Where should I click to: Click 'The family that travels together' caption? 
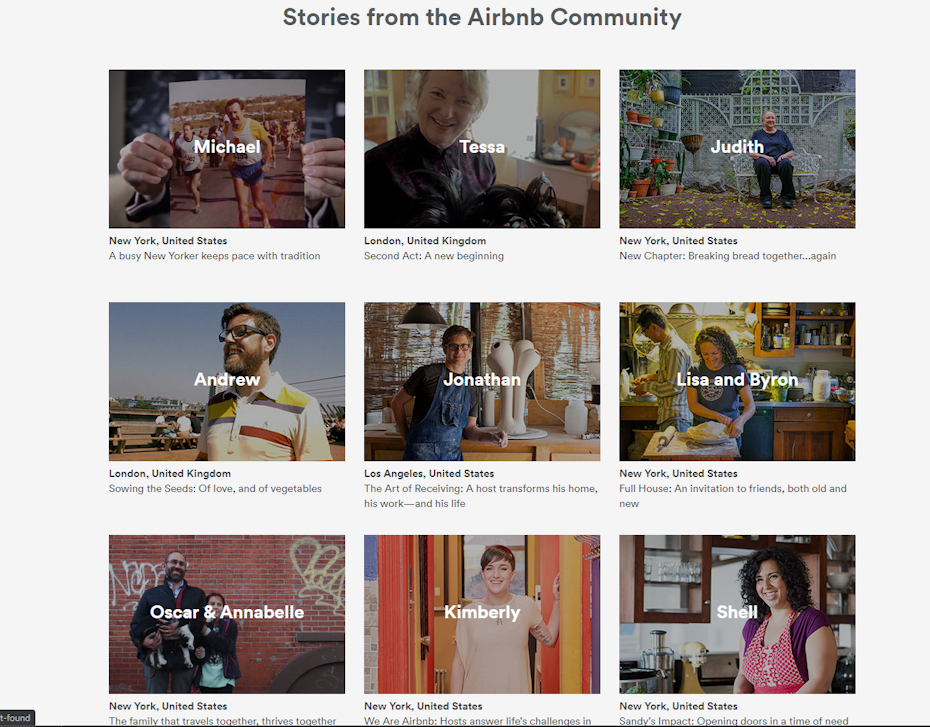coord(222,721)
